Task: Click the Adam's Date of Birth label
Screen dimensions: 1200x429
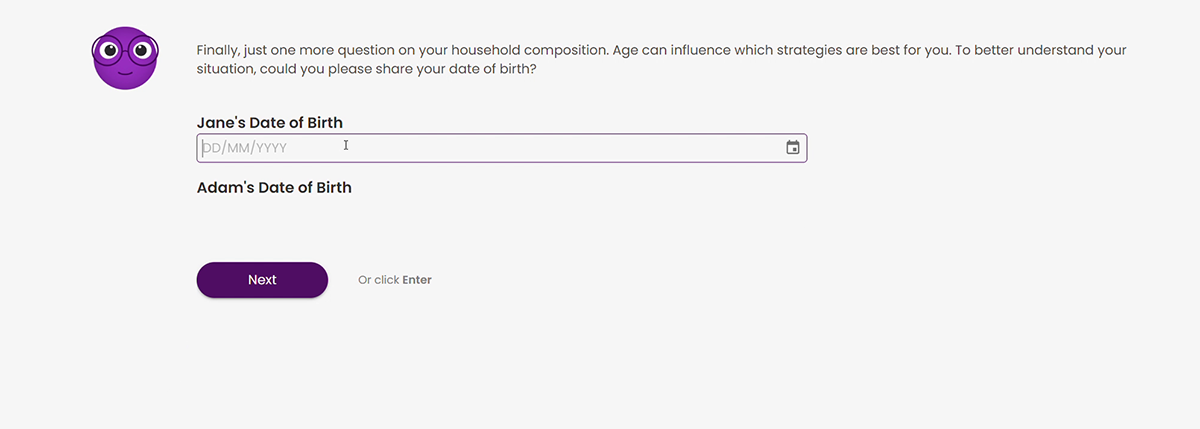Action: [274, 187]
